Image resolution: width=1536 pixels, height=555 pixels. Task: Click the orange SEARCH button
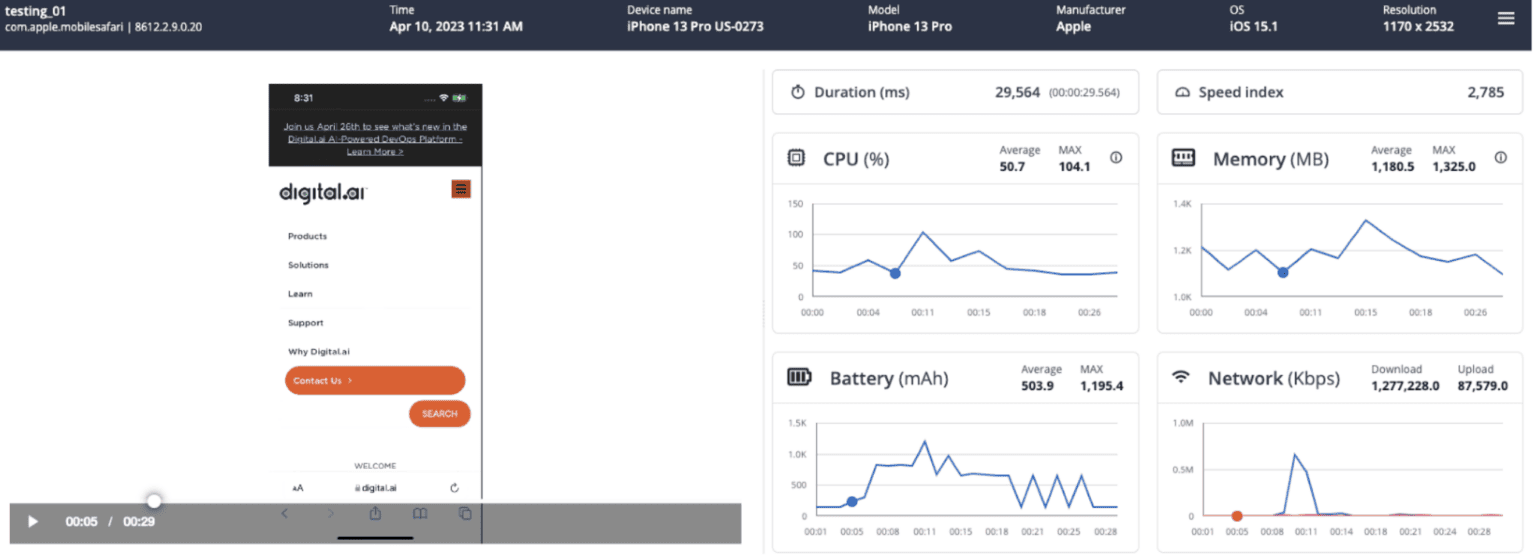pos(439,414)
